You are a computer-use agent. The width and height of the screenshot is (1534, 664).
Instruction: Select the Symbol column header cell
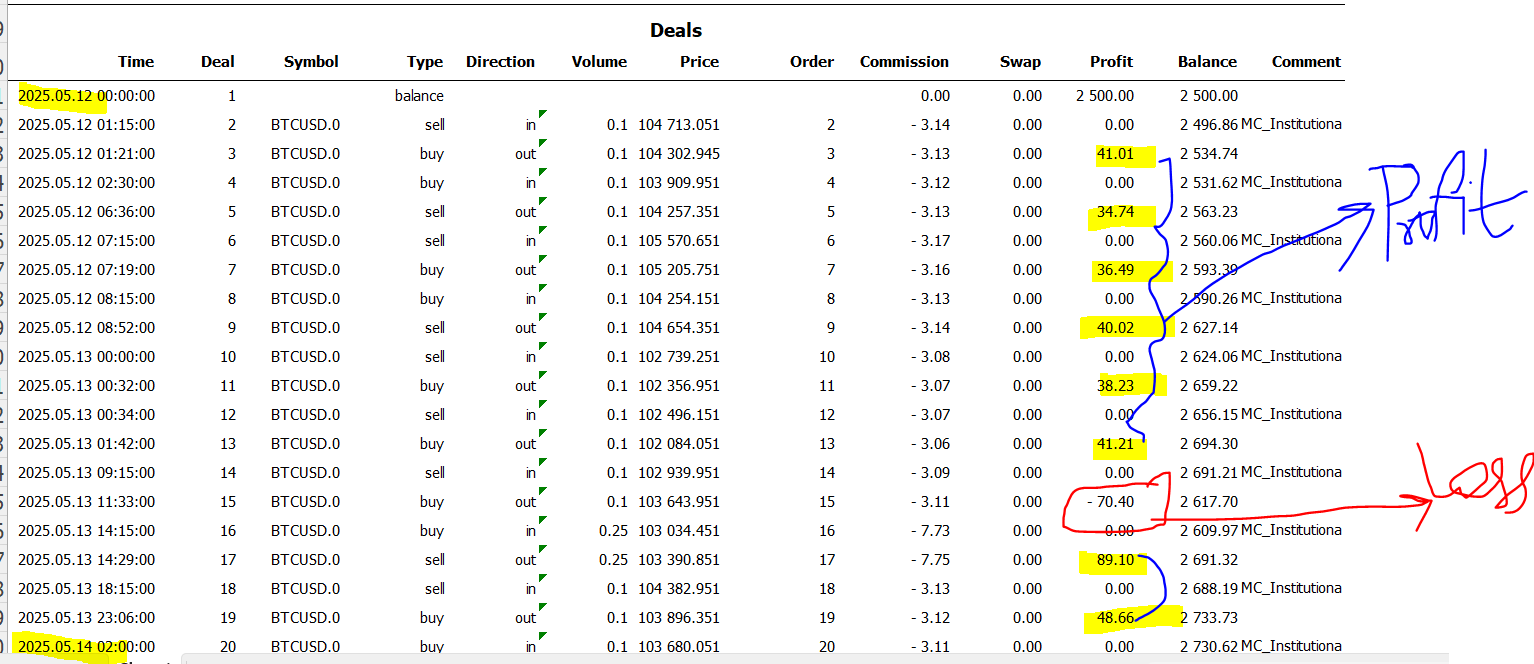[x=311, y=62]
